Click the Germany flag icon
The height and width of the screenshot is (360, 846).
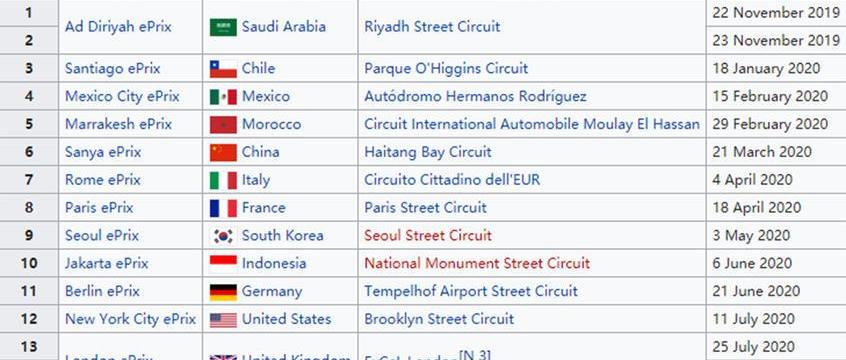coord(223,292)
